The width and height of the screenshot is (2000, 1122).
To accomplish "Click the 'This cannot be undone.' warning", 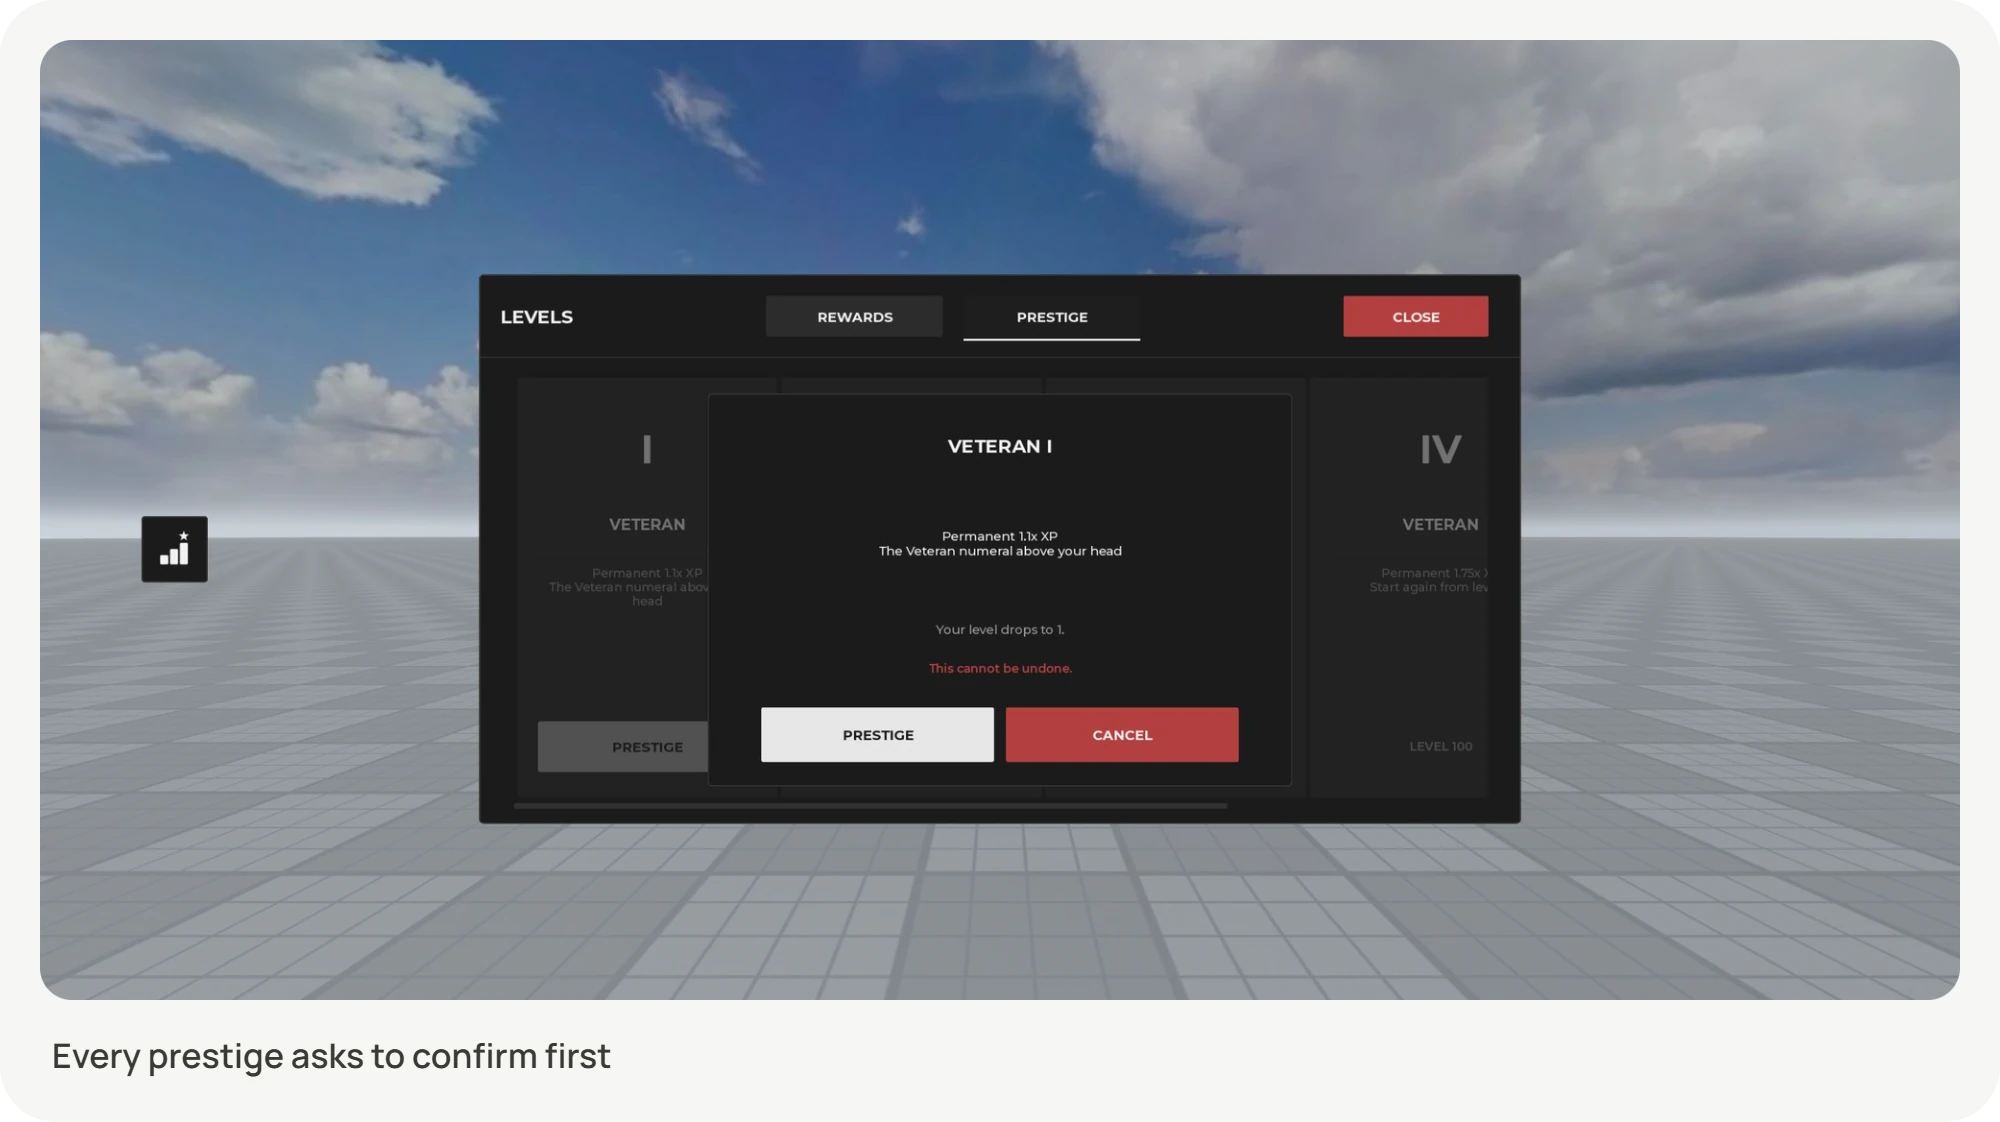I will click(1000, 668).
